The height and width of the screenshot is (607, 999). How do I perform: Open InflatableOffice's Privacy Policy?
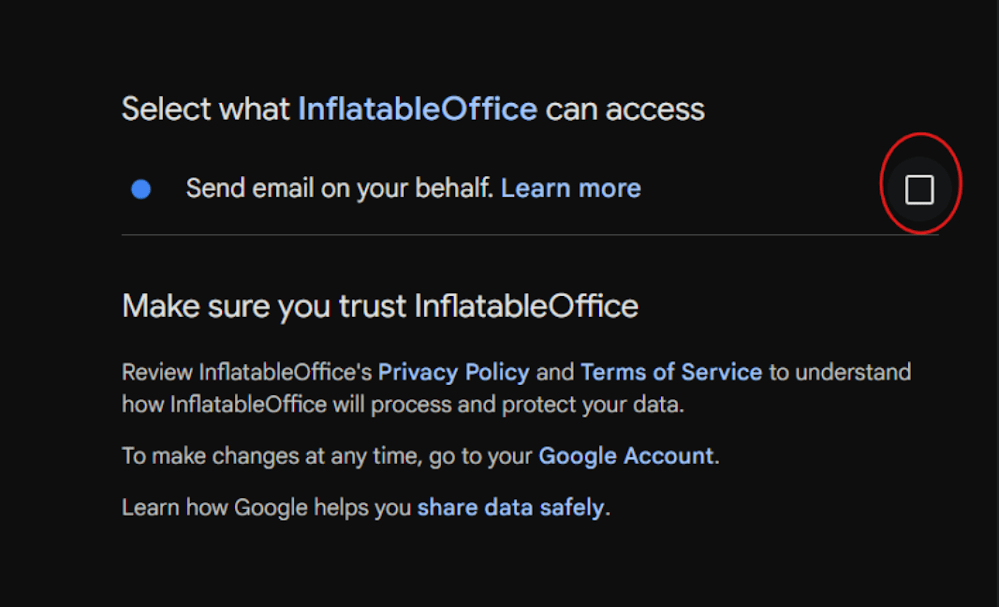point(453,372)
